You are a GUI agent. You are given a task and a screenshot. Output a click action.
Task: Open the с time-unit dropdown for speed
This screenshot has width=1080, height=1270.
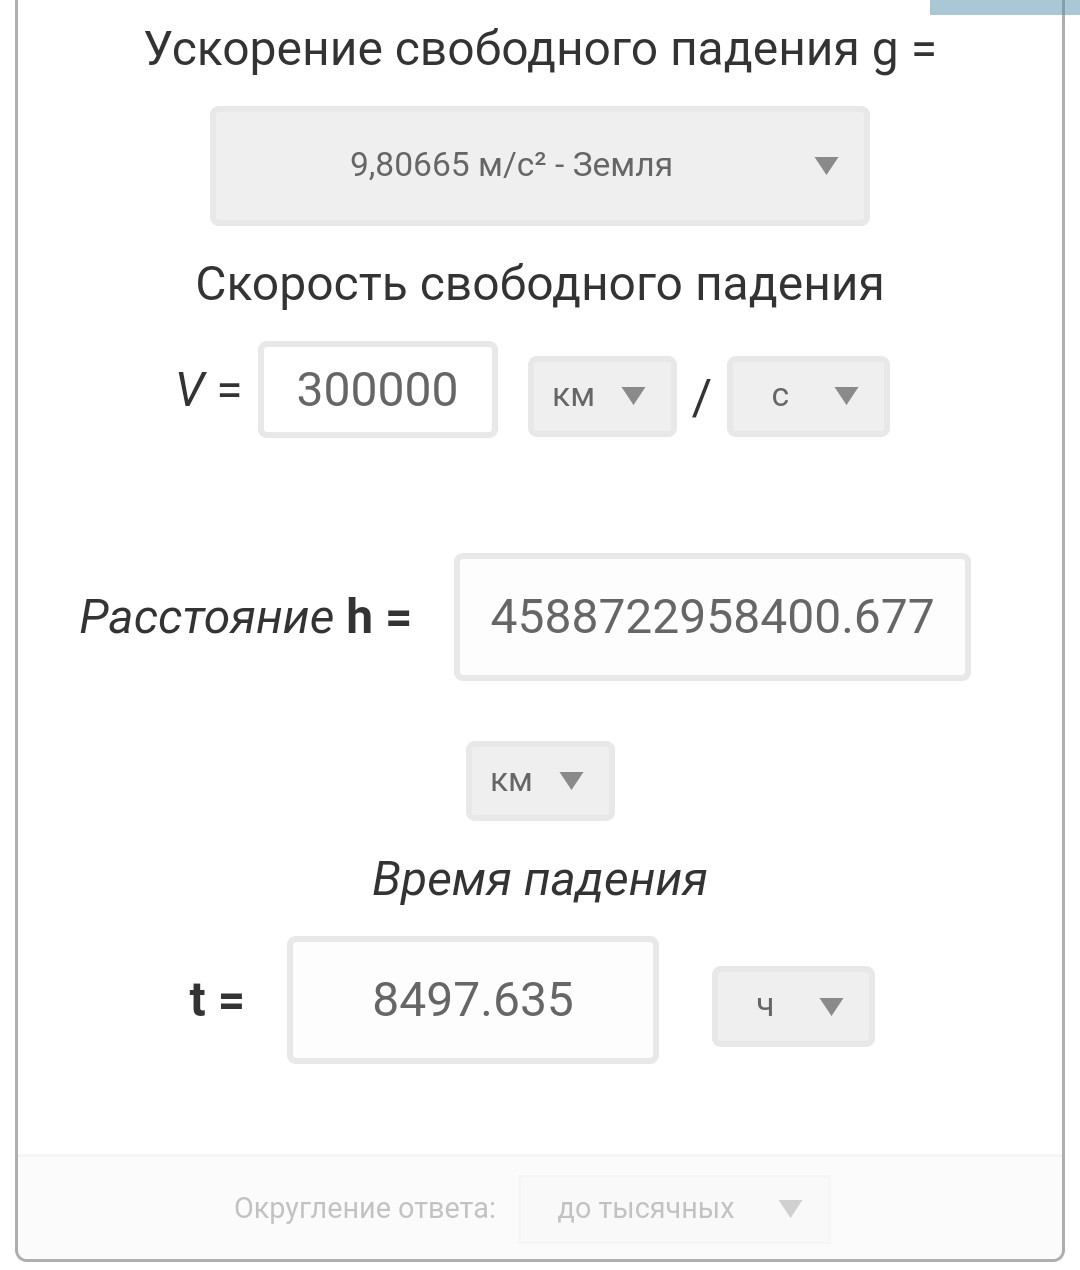808,396
